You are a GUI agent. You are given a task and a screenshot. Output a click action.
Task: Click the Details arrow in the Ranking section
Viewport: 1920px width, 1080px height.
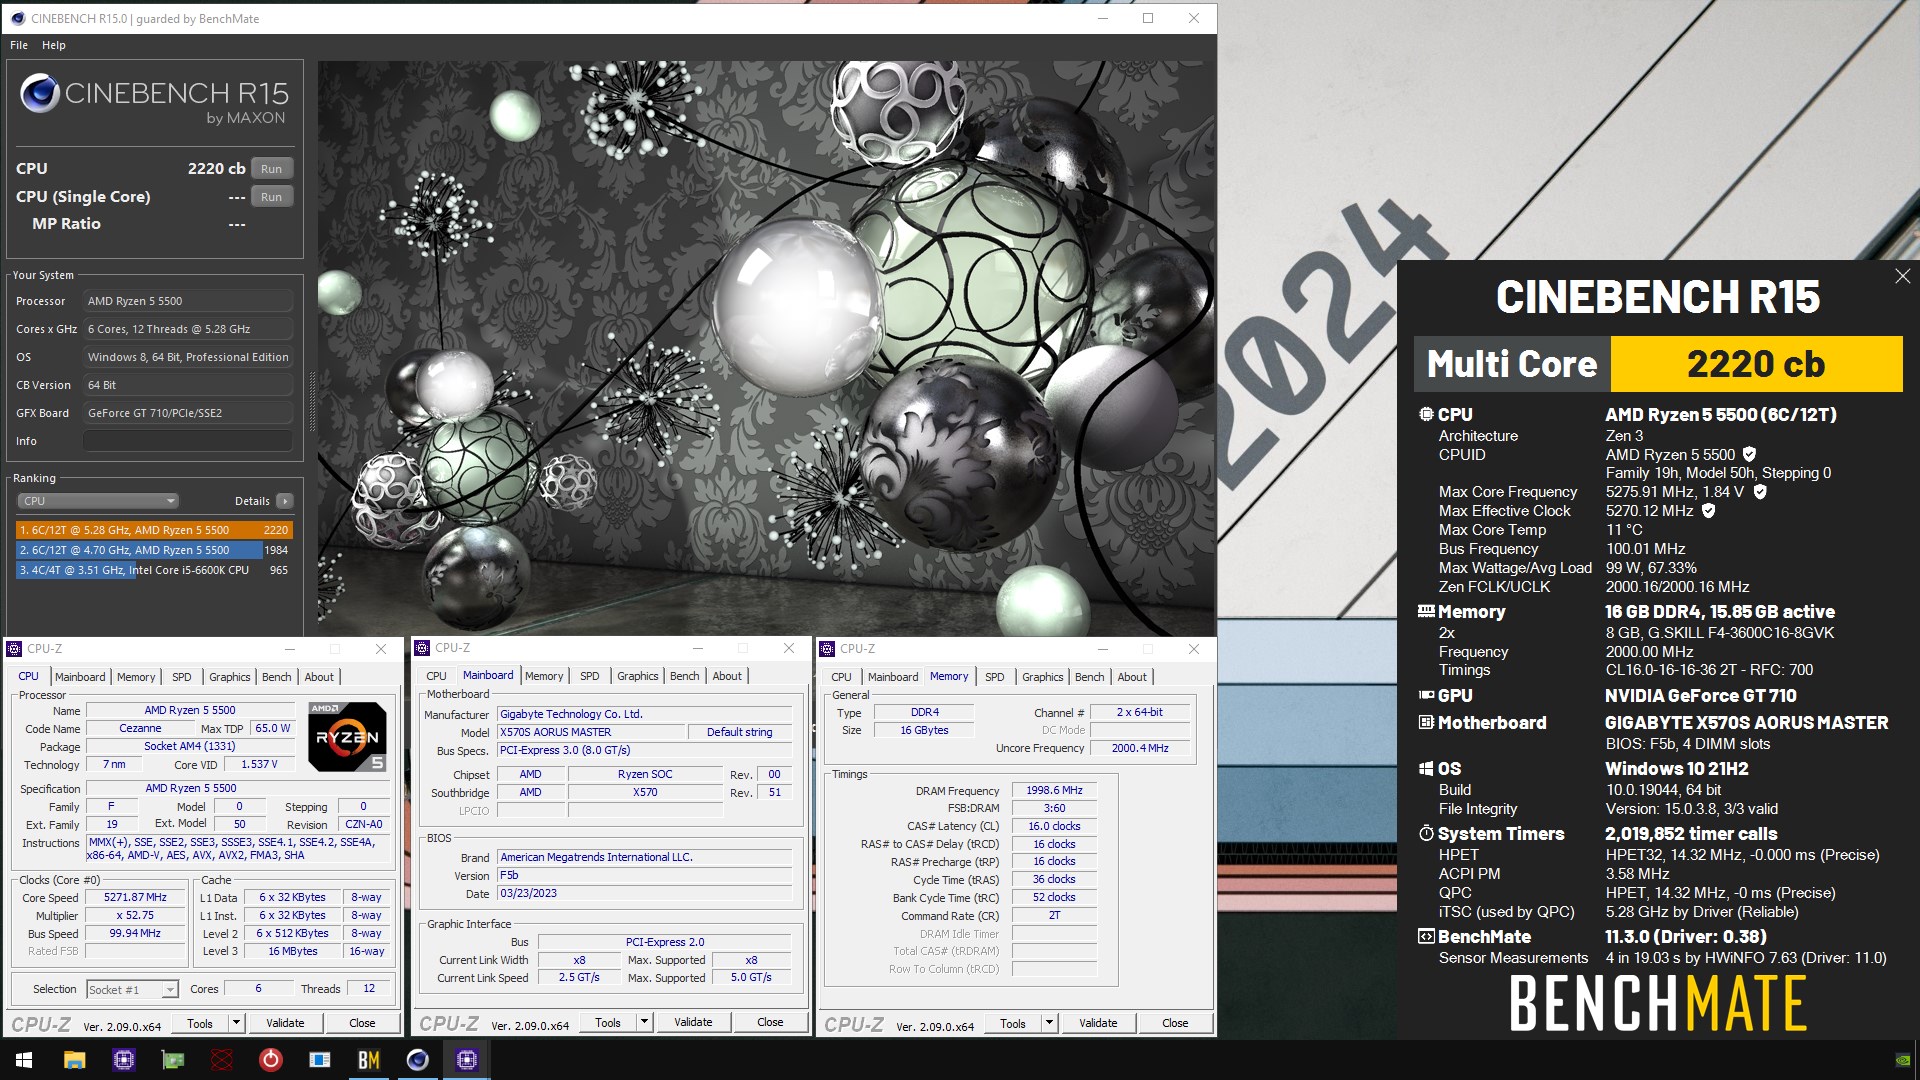pos(285,501)
